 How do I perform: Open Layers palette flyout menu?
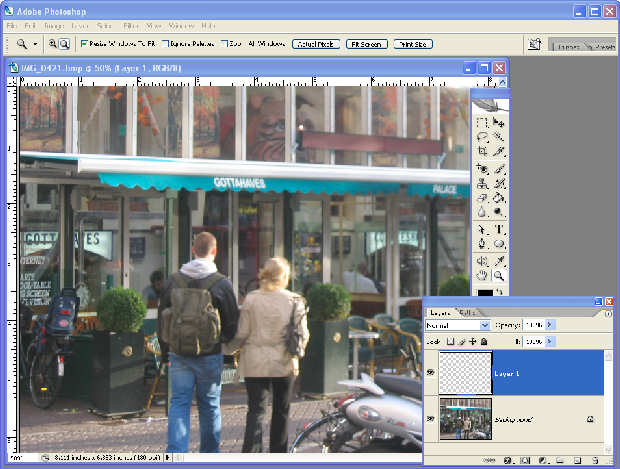click(x=608, y=313)
